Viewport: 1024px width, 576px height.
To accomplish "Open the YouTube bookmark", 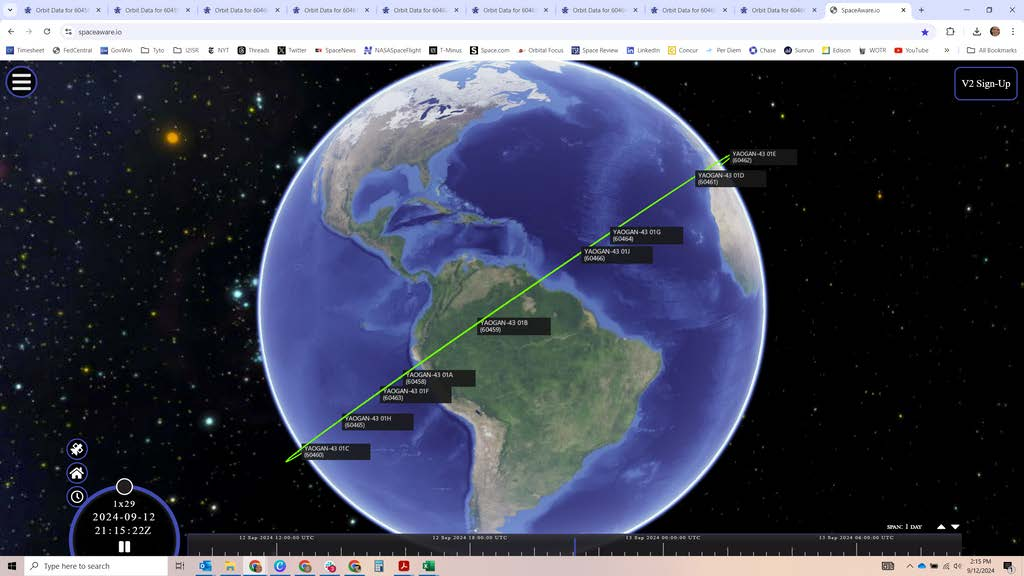I will tap(911, 50).
